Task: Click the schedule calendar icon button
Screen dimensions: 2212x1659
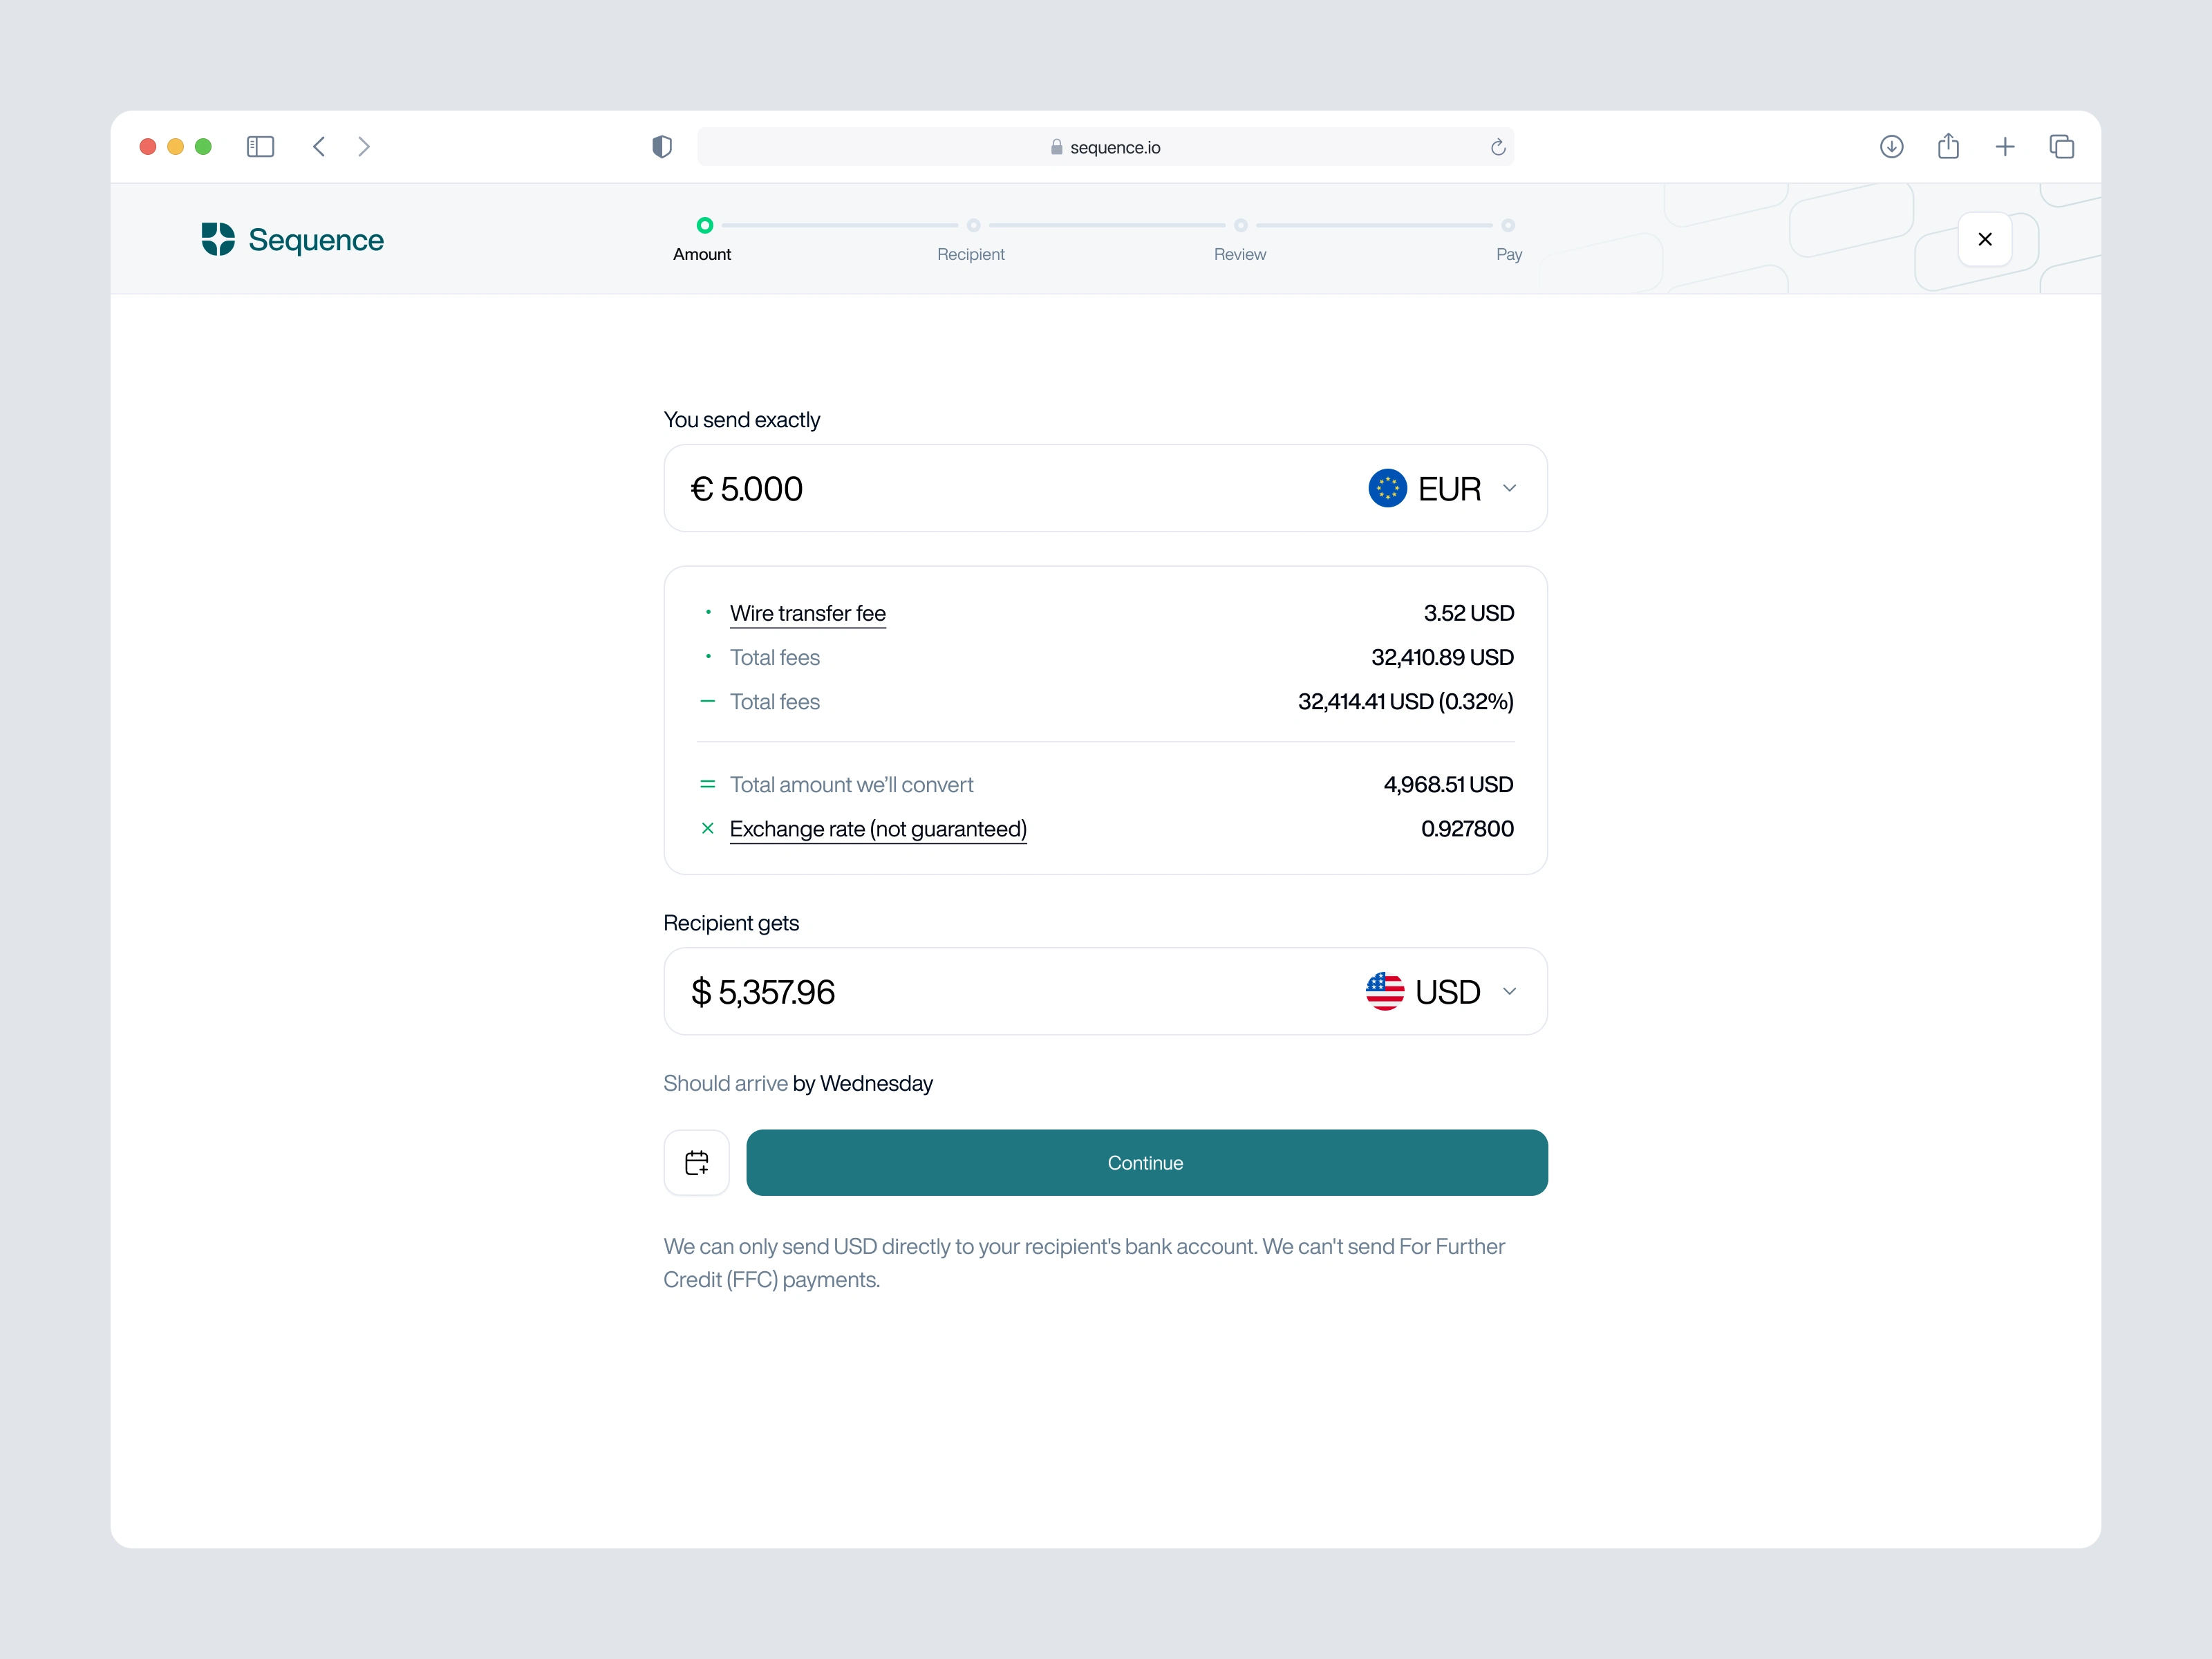Action: pos(696,1162)
